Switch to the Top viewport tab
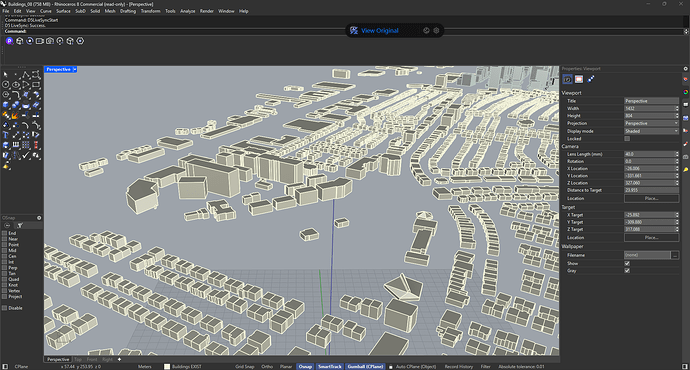 point(78,359)
